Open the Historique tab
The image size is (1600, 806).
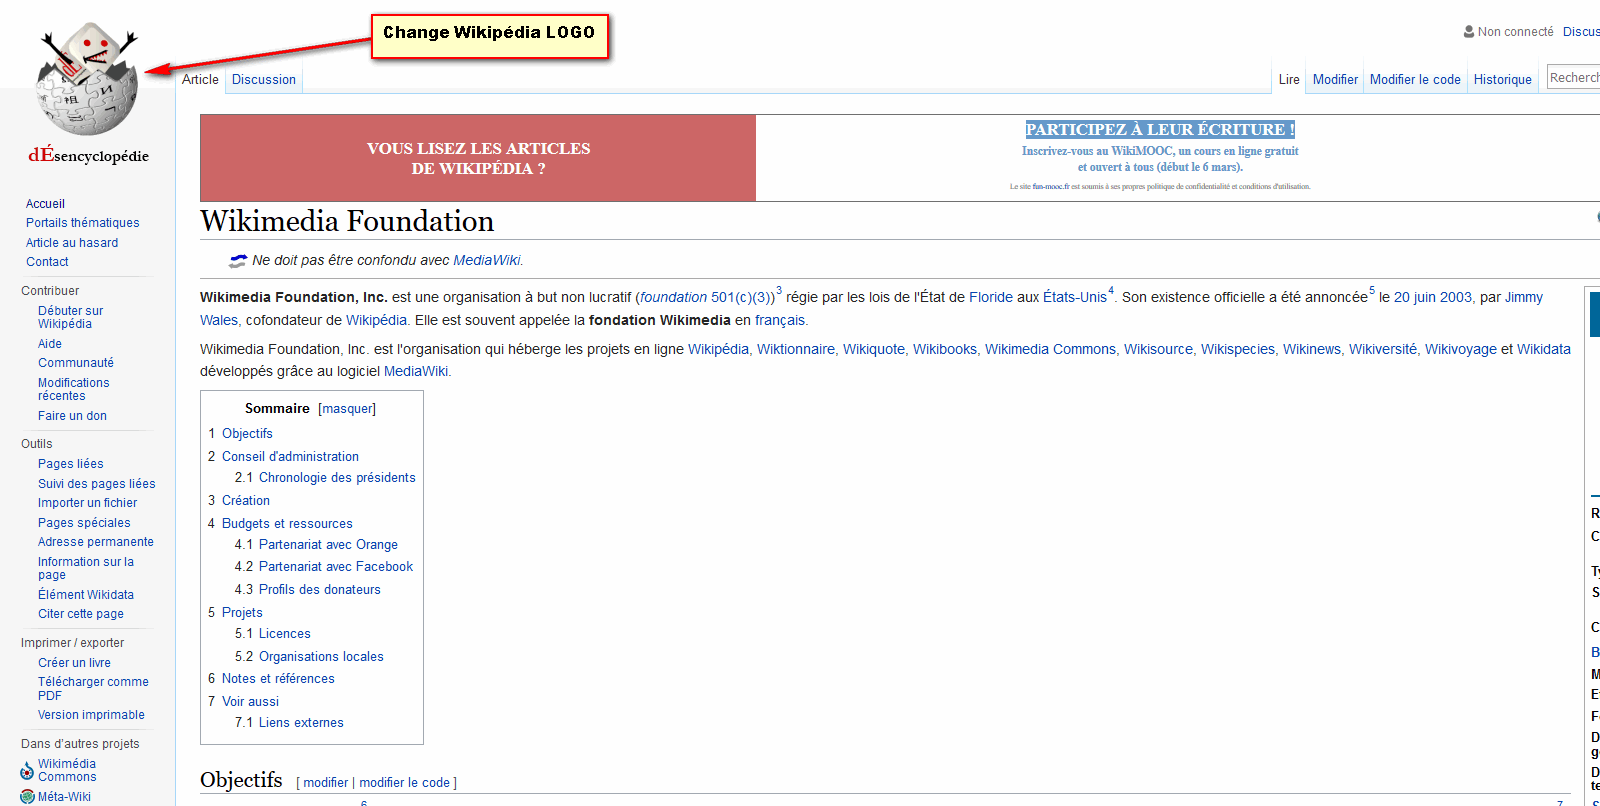tap(1502, 80)
